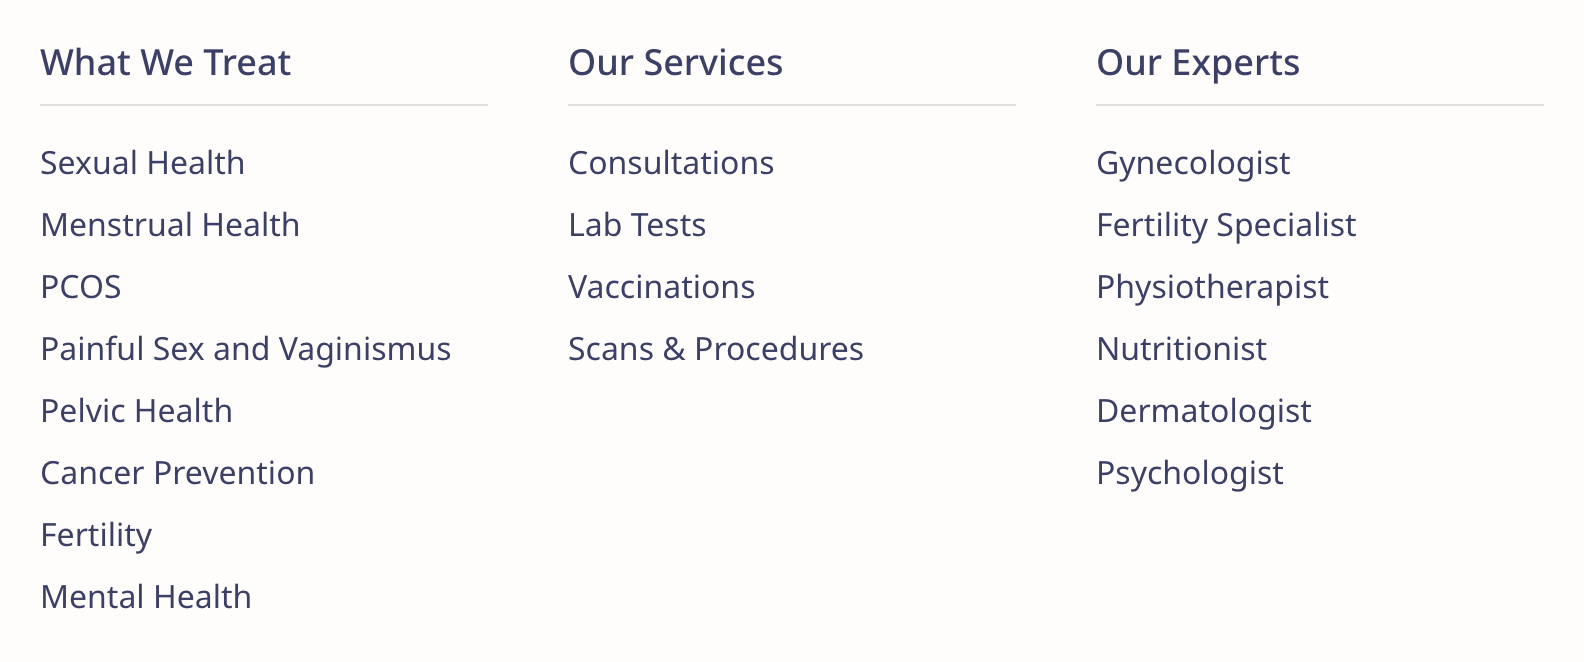Select the PCOS link
The width and height of the screenshot is (1584, 662).
(x=81, y=287)
